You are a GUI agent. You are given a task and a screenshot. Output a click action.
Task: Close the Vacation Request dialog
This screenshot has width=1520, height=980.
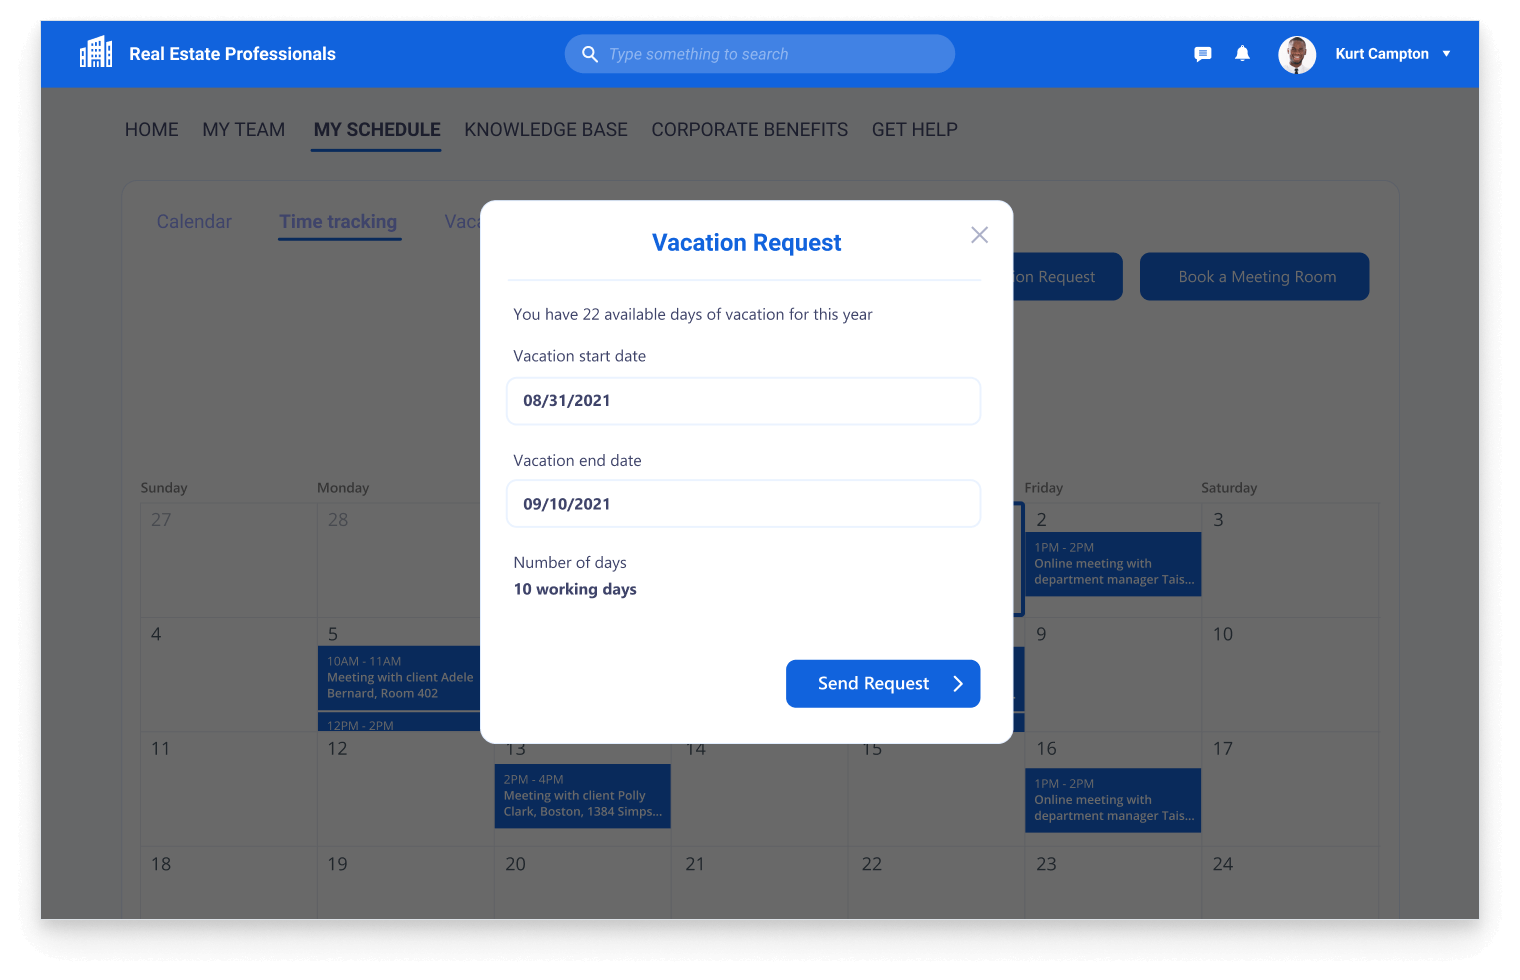click(x=979, y=235)
